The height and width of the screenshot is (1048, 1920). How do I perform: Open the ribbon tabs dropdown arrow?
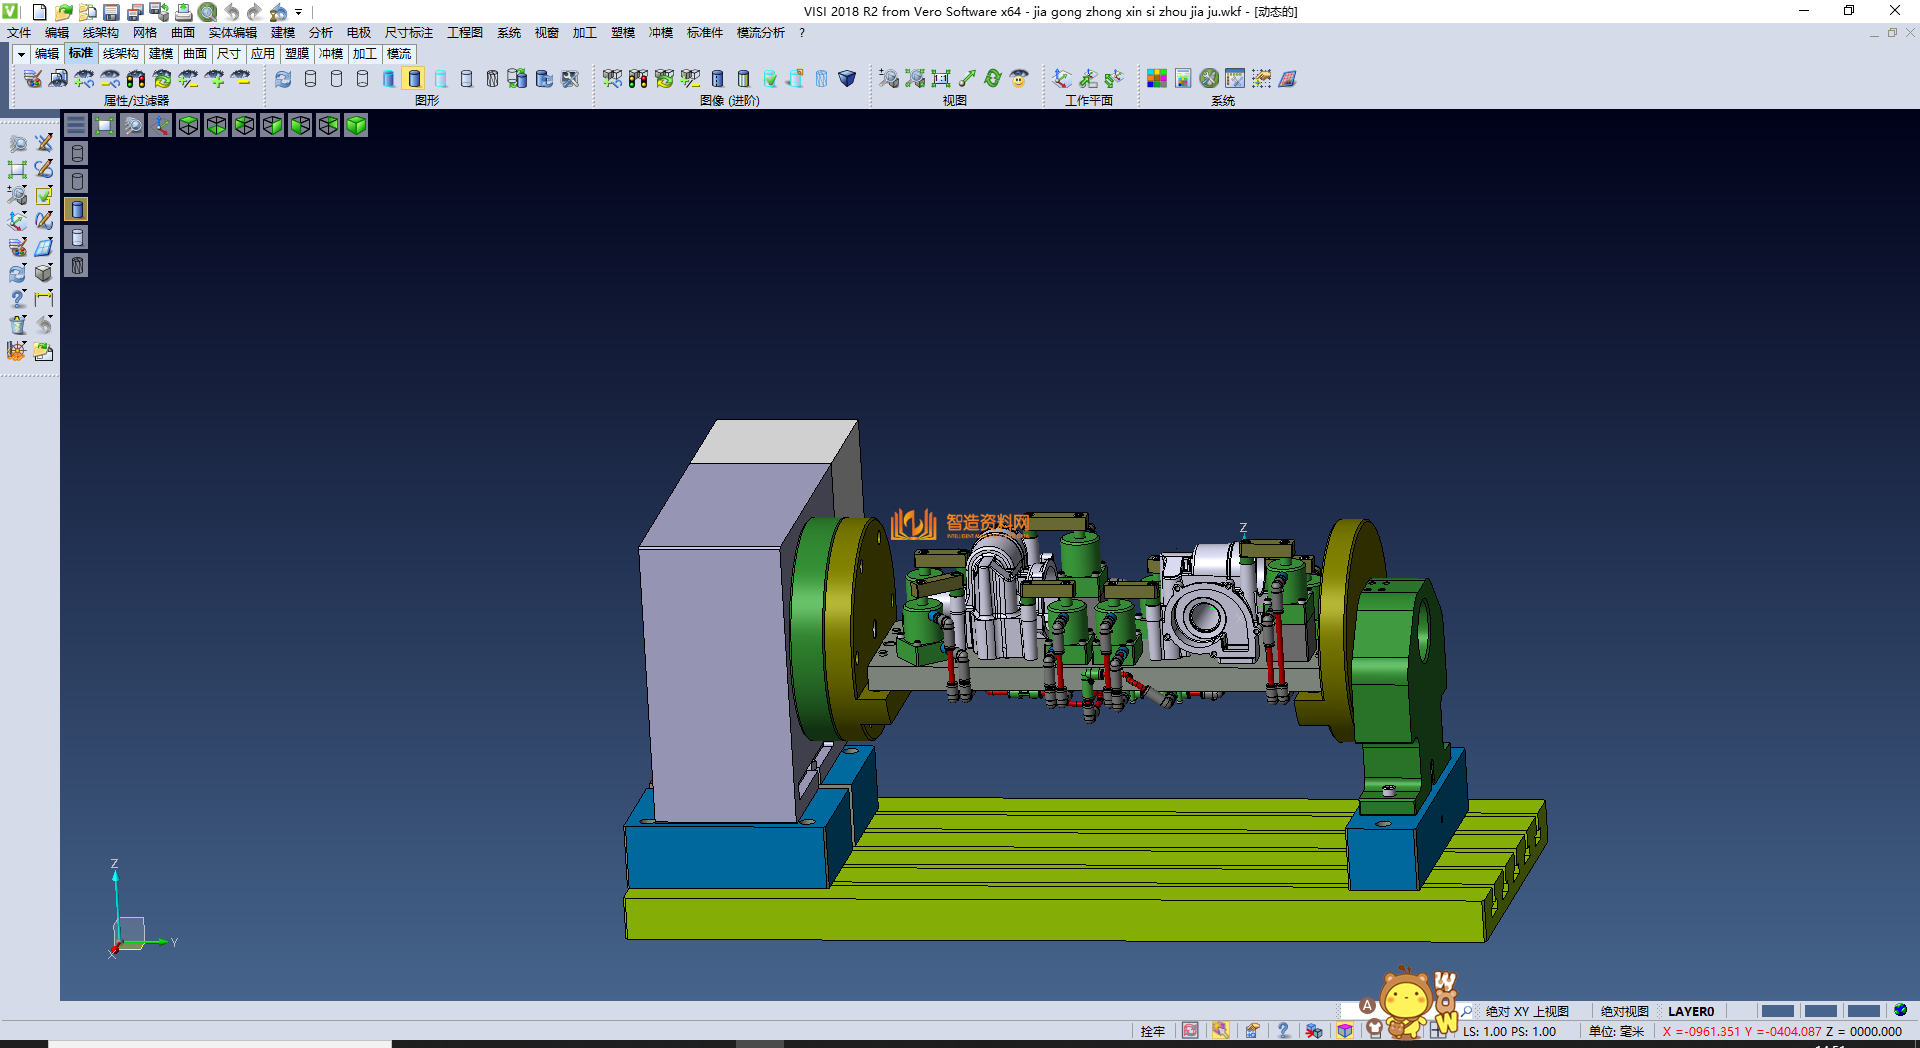click(21, 54)
